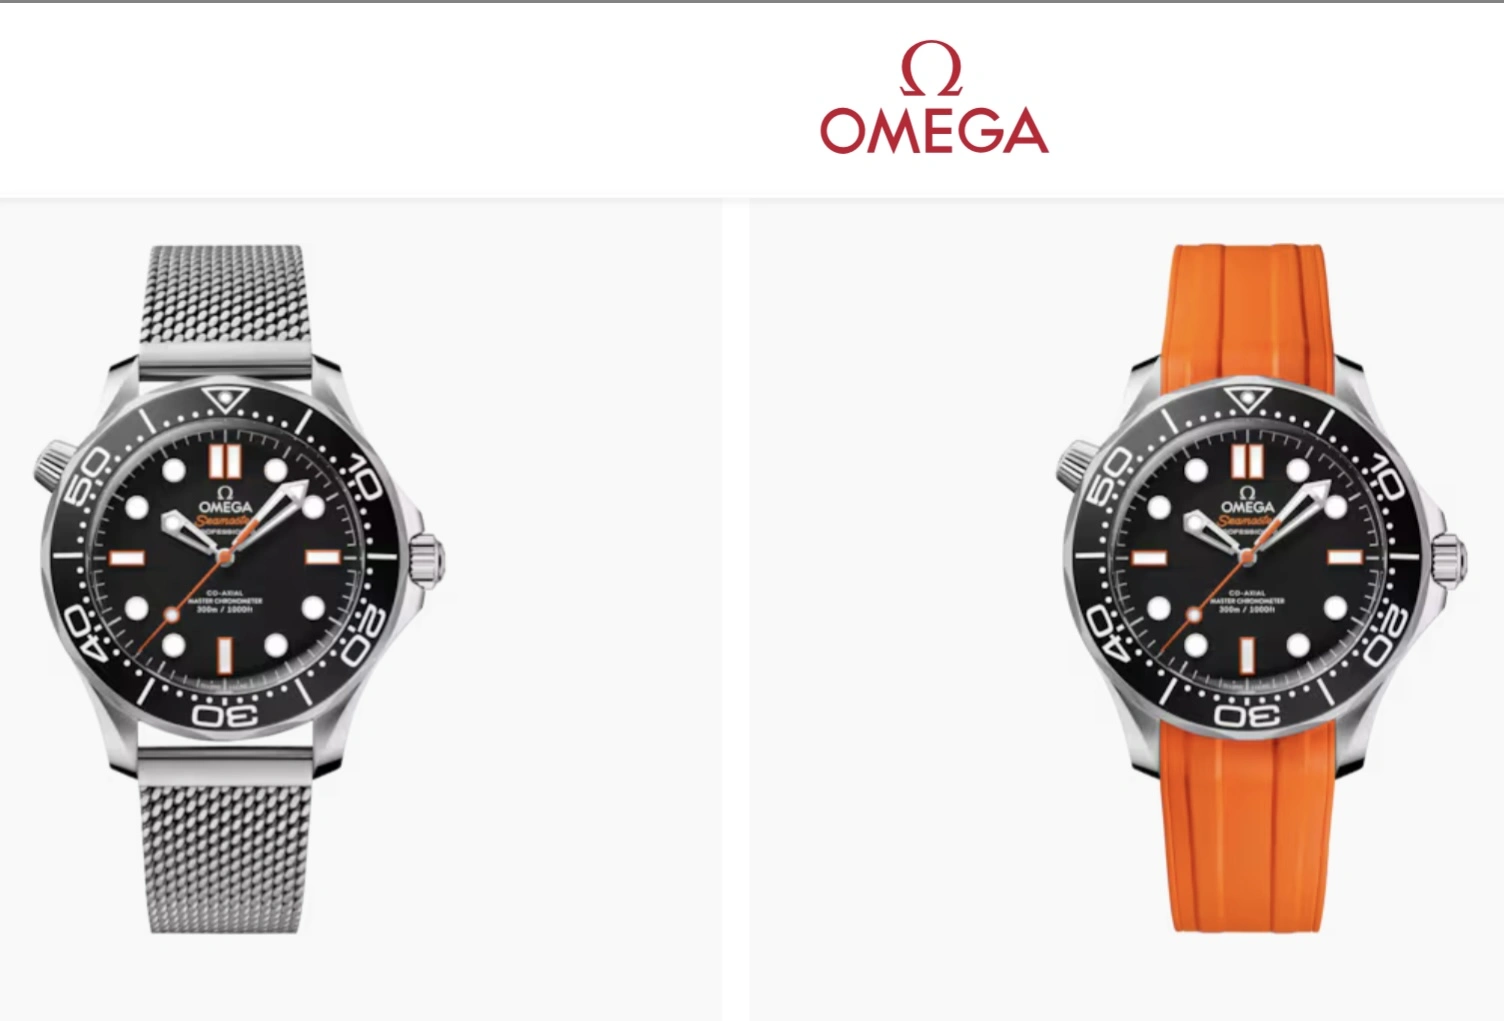Click the Seamaster dial text on left watch
Image resolution: width=1504 pixels, height=1021 pixels.
point(224,520)
